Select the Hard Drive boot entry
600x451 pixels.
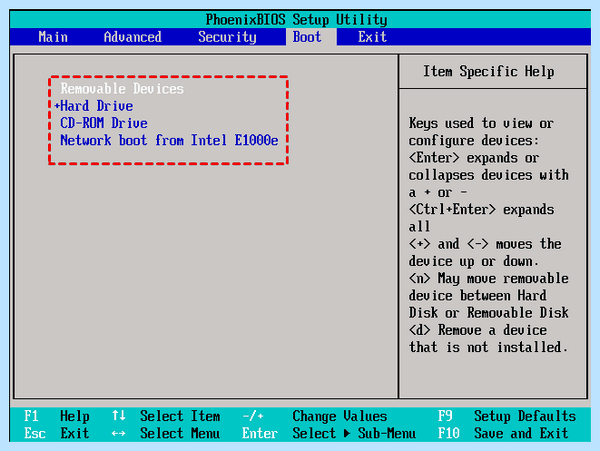coord(97,106)
